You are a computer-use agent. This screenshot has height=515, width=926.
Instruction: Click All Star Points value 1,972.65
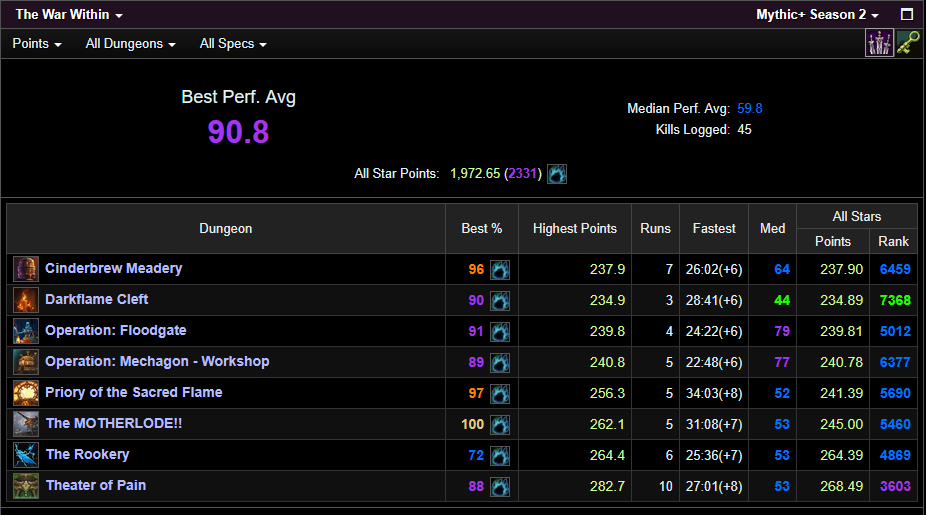tap(475, 174)
